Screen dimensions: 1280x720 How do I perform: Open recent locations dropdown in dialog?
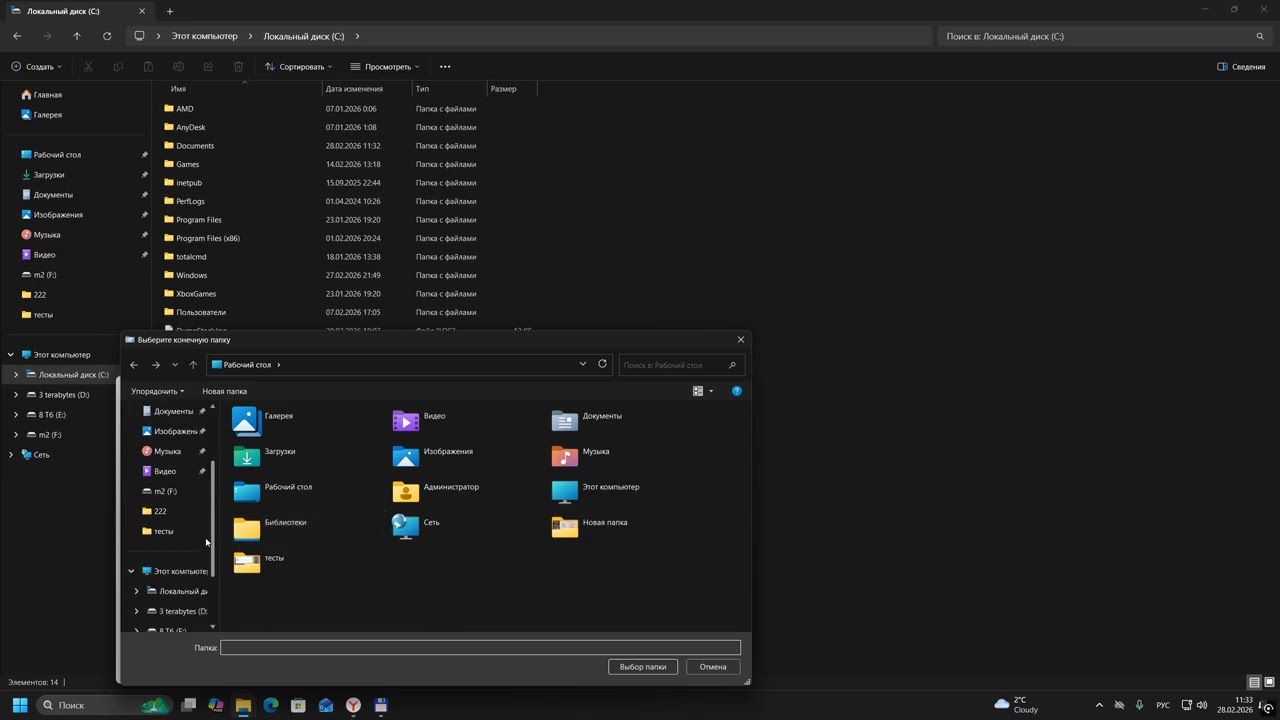175,365
